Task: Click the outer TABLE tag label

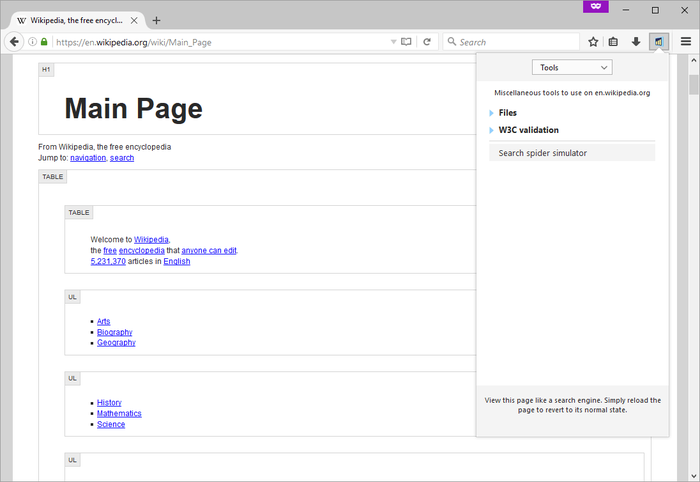Action: pos(53,177)
